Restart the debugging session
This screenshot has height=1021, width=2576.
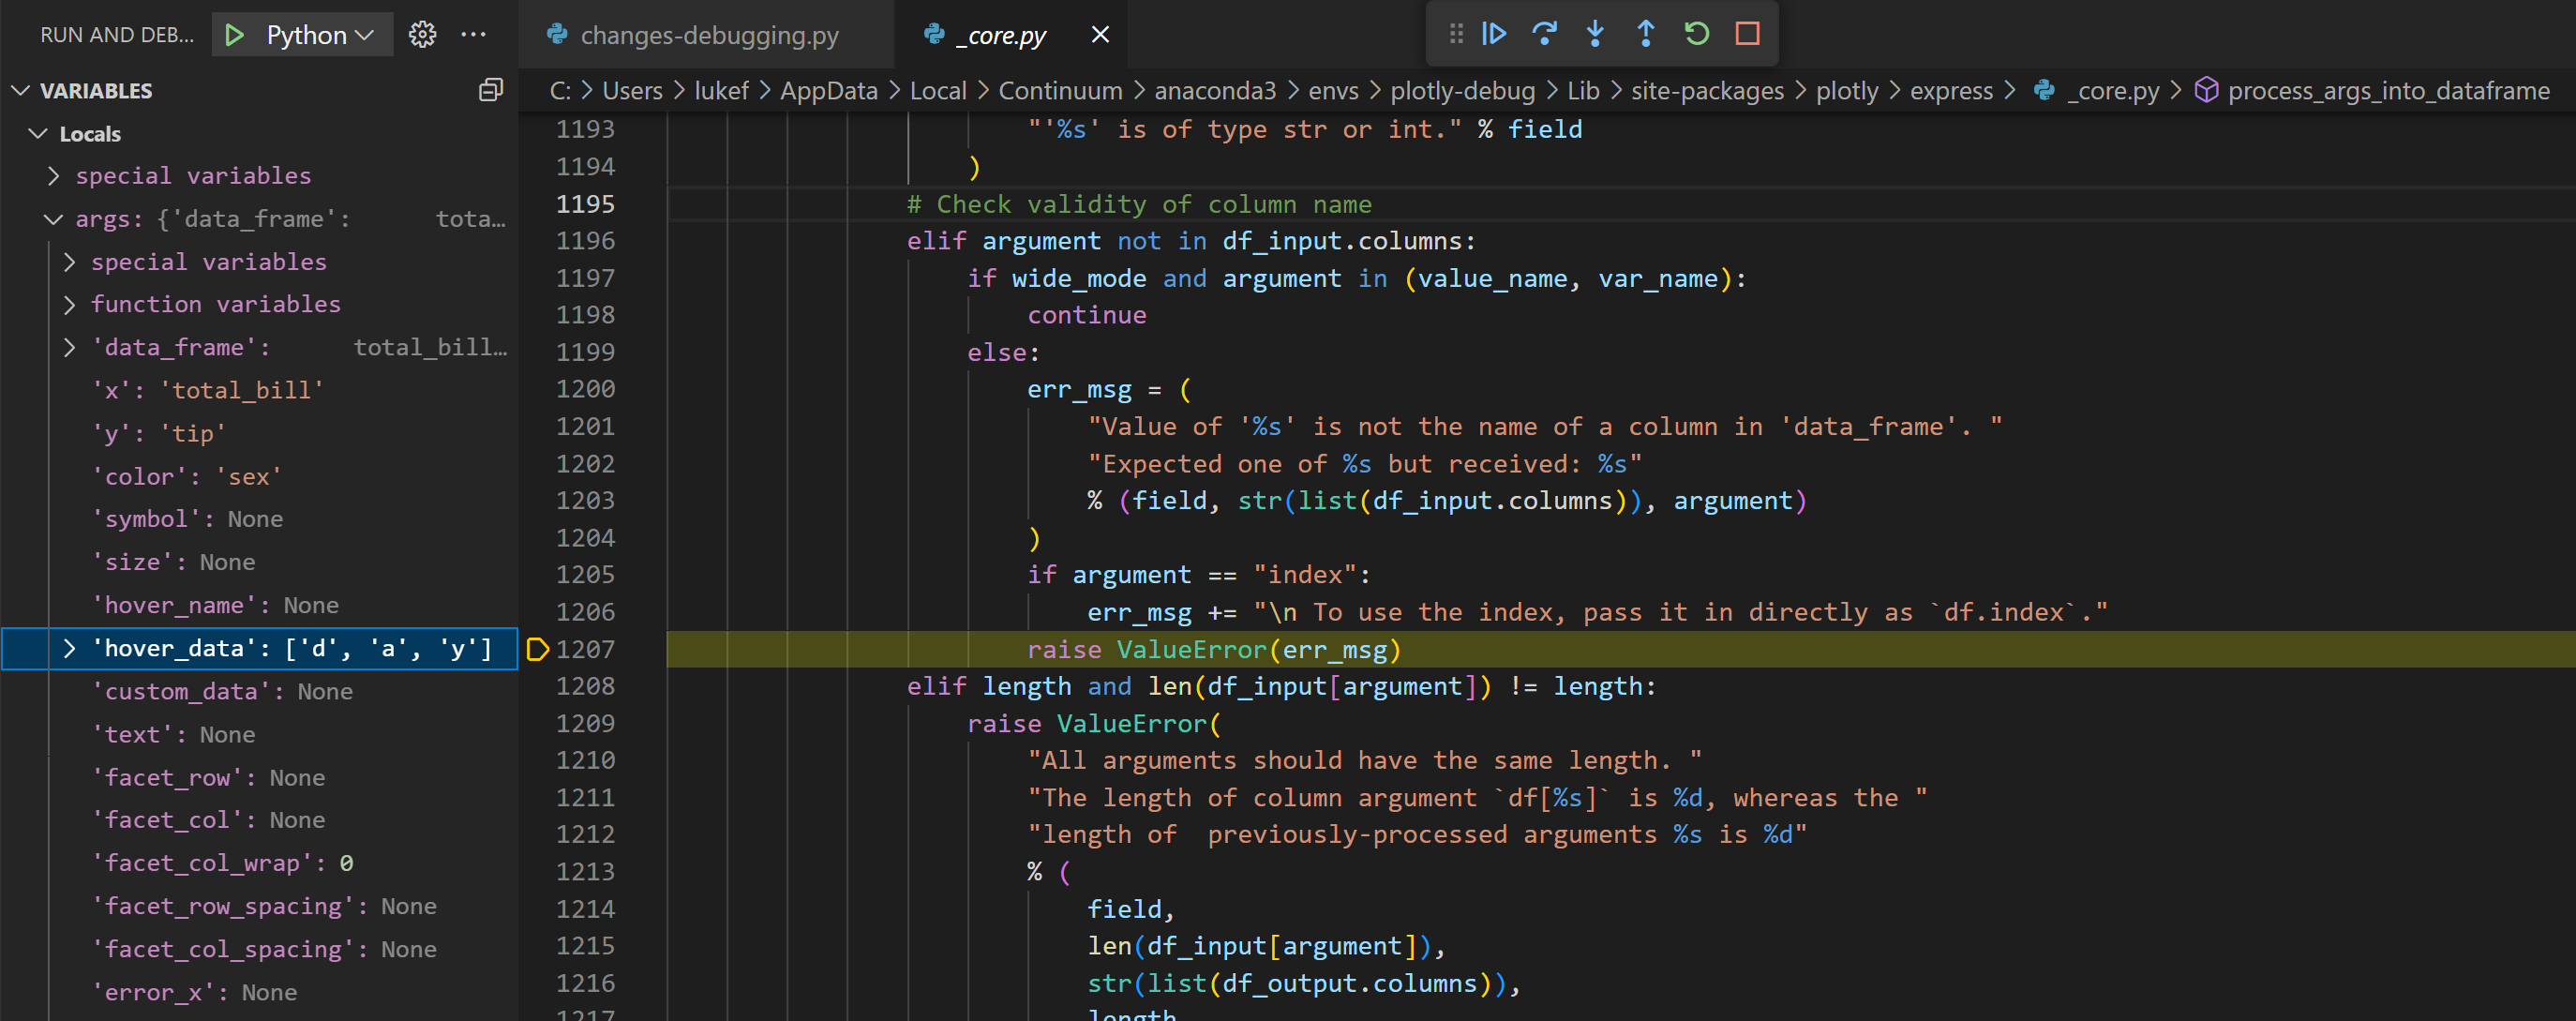point(1696,34)
